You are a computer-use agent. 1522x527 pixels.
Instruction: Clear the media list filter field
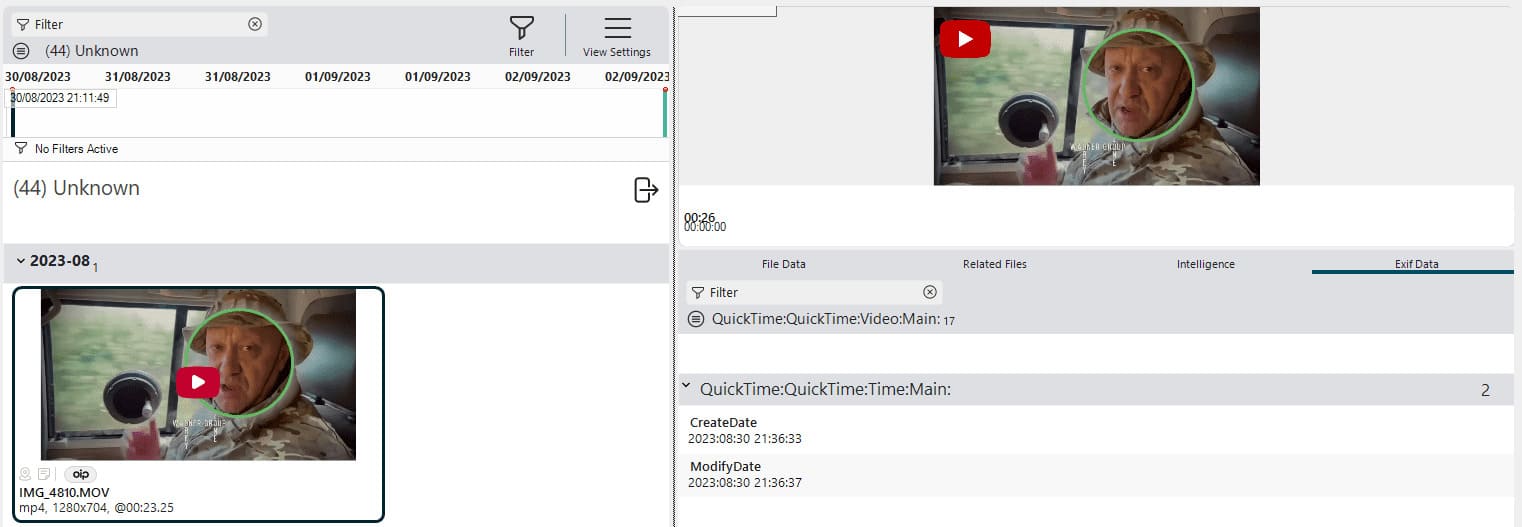[x=255, y=24]
